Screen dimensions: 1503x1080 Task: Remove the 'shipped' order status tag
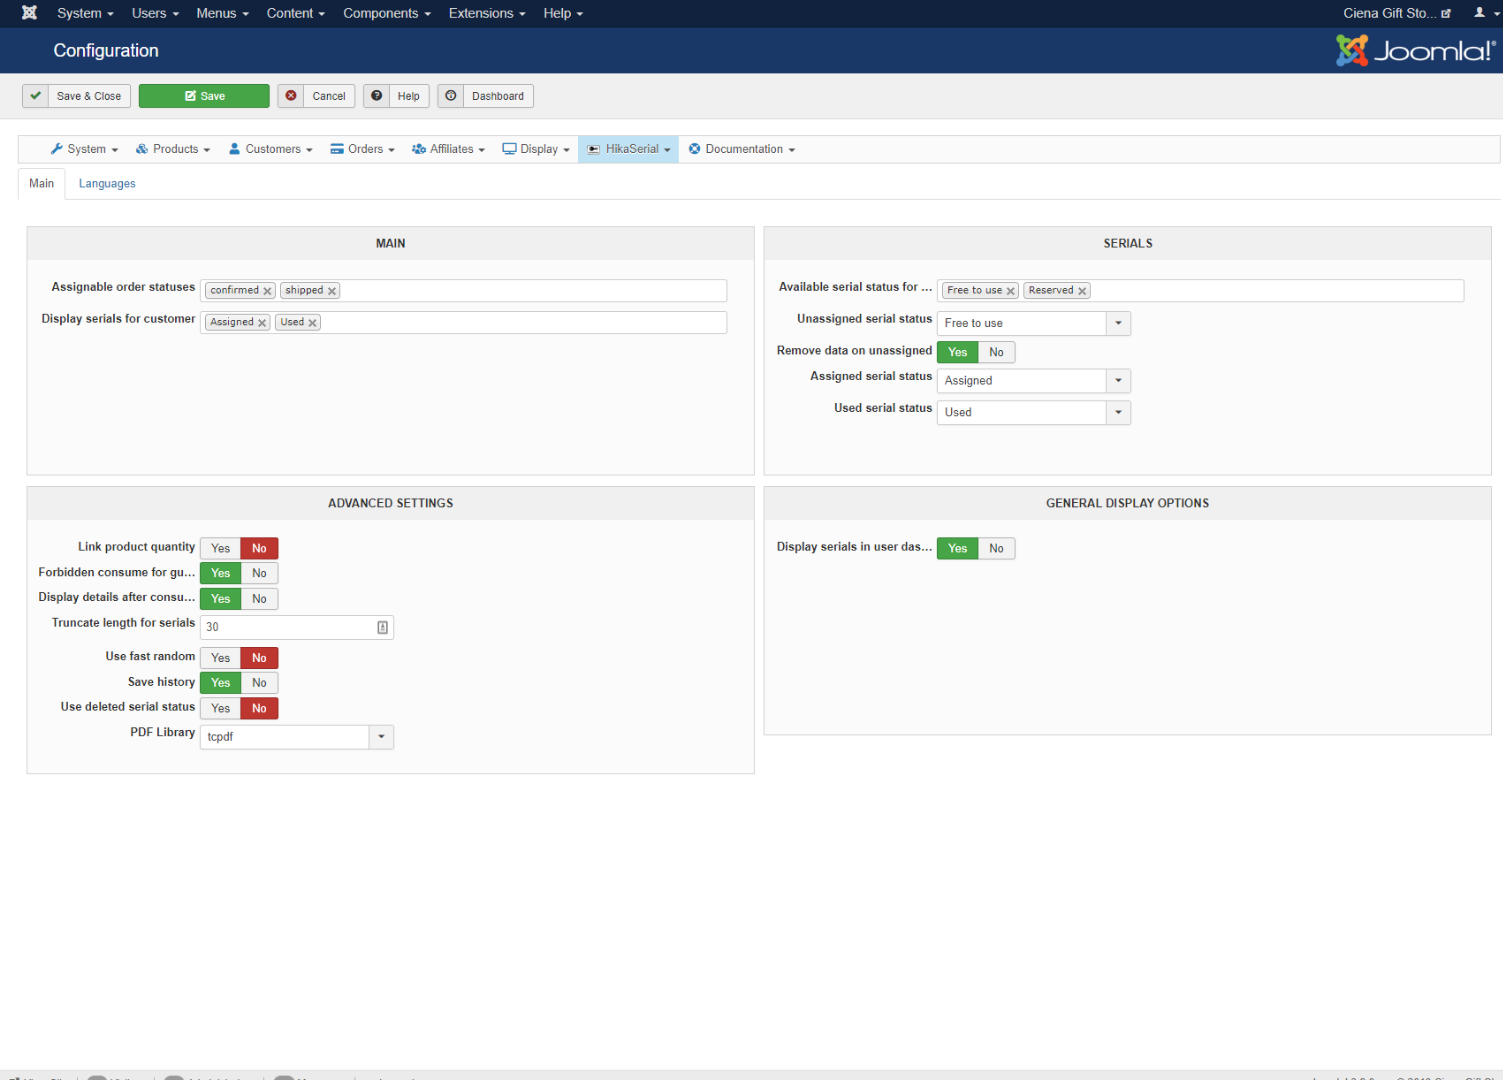point(332,291)
